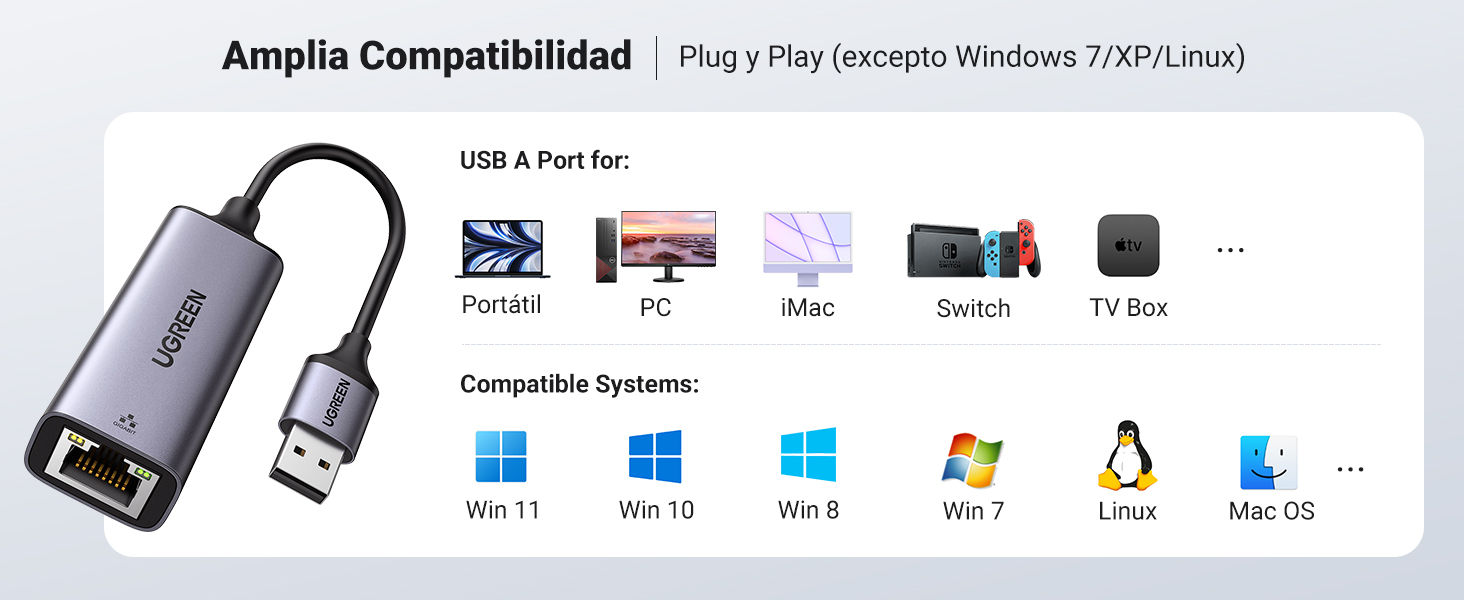Click the Compatible Systems label
Viewport: 1464px width, 600px height.
click(580, 385)
